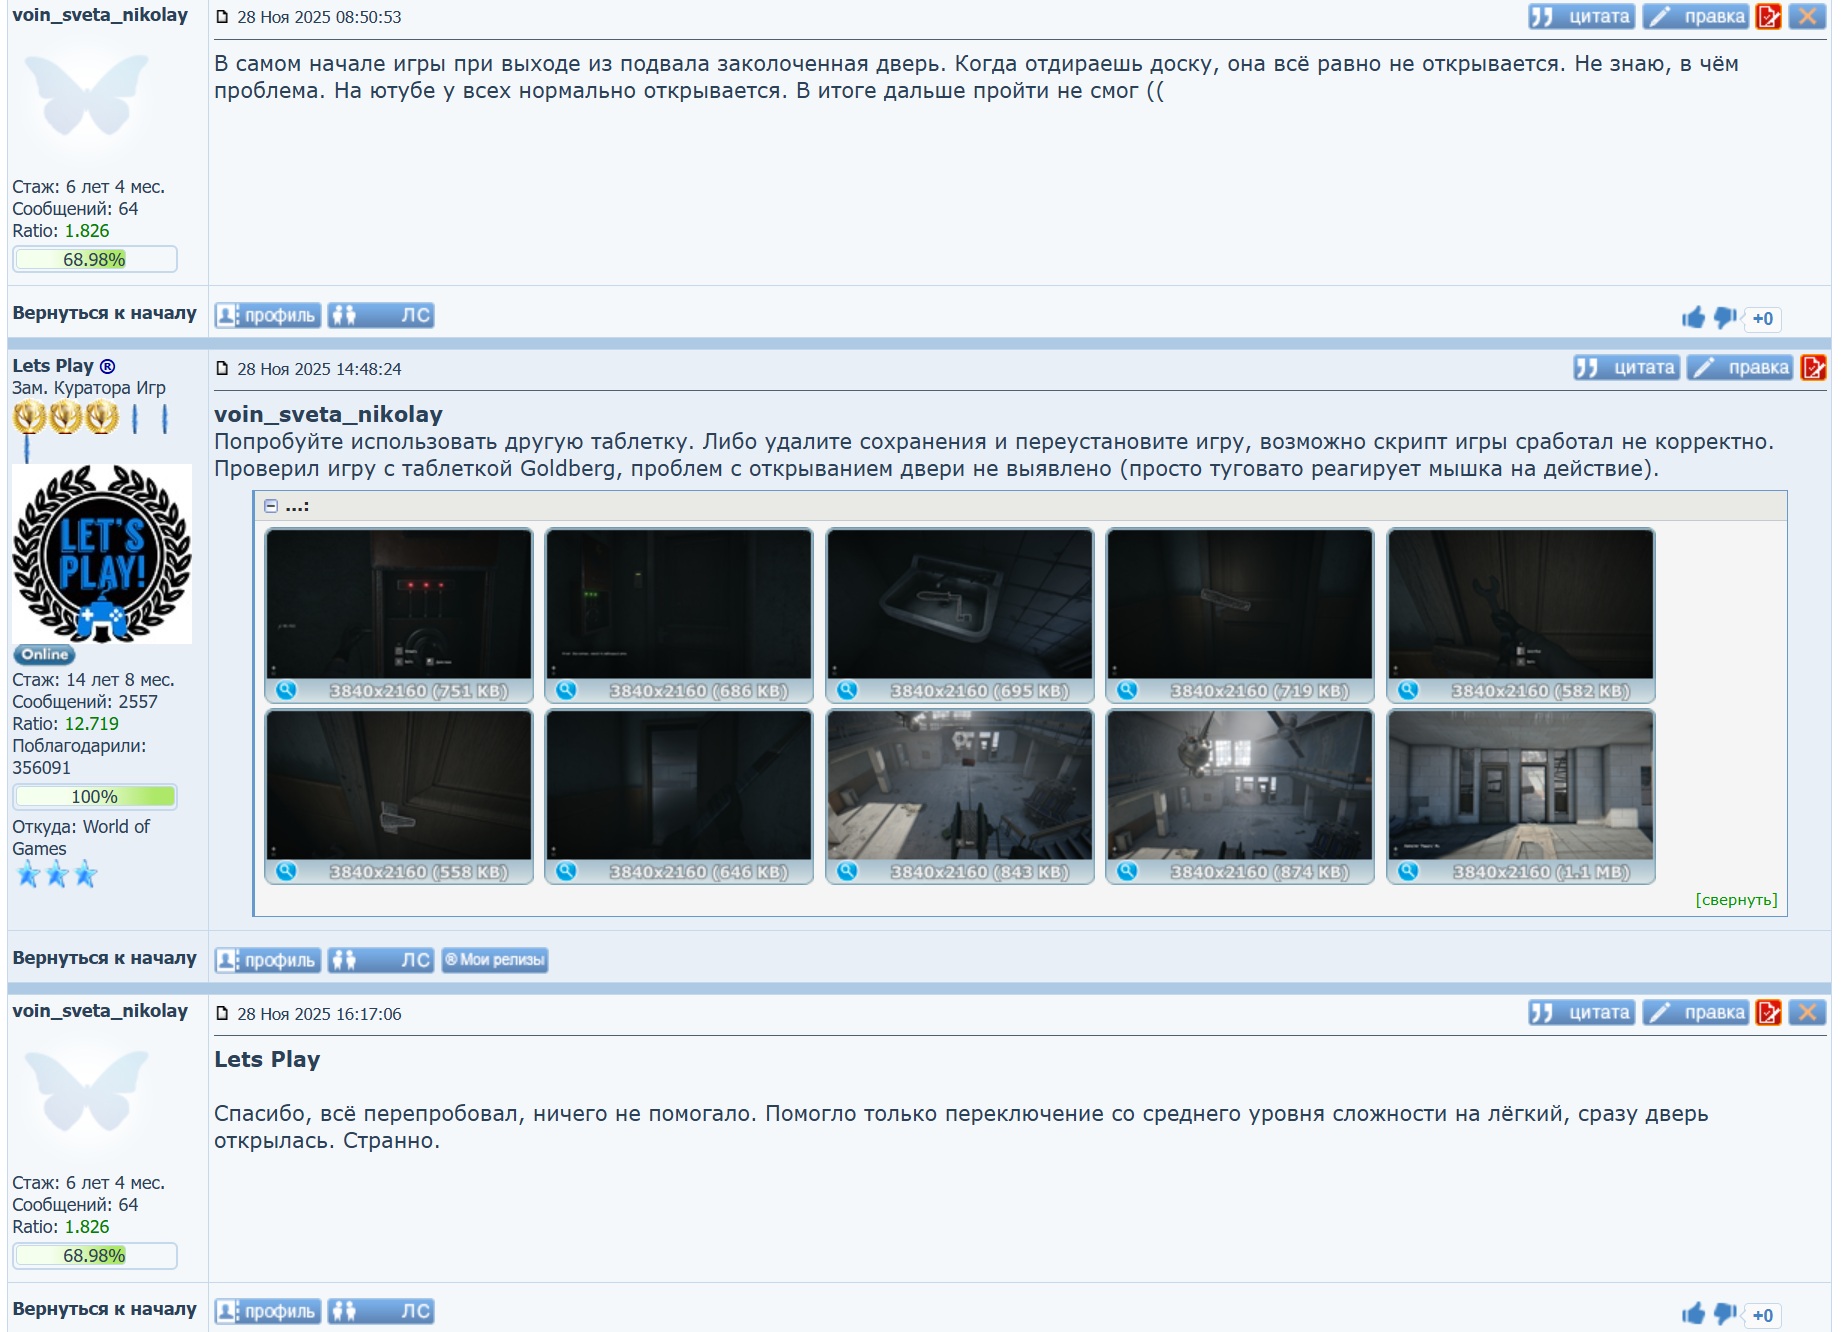Give thumbs up to first post
The image size is (1844, 1332).
(1692, 318)
